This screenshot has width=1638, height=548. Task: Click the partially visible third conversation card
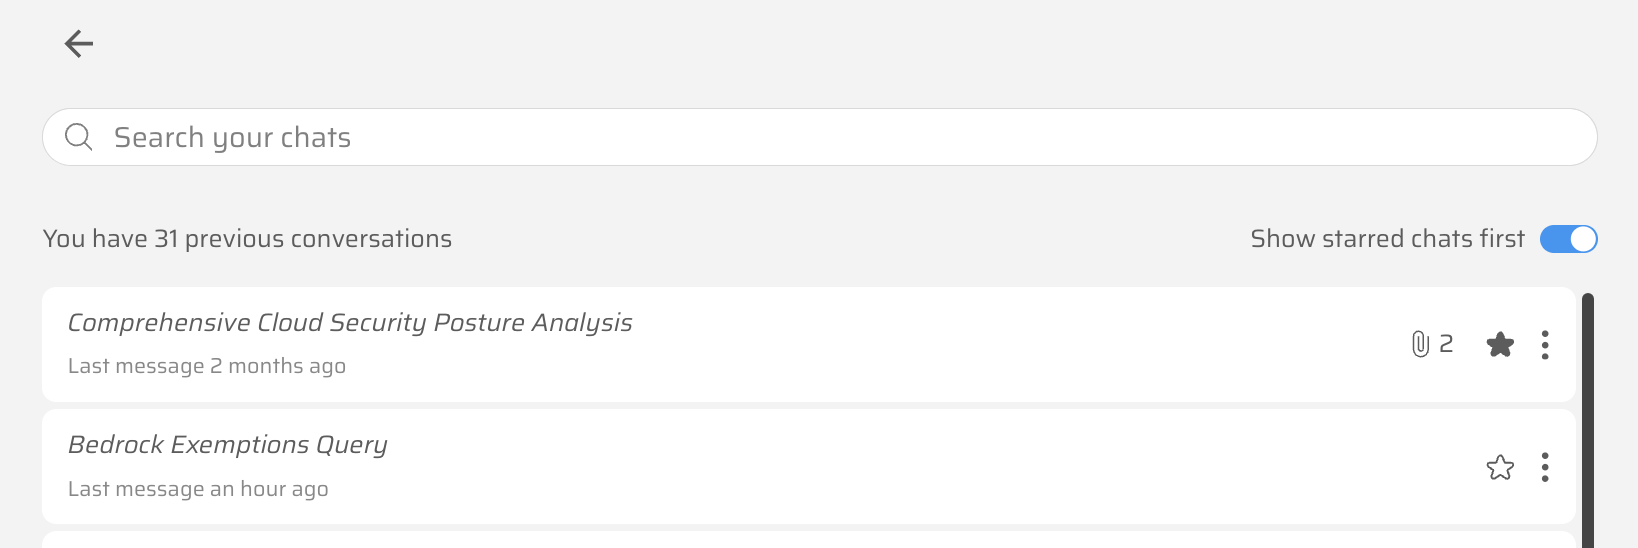(x=800, y=540)
